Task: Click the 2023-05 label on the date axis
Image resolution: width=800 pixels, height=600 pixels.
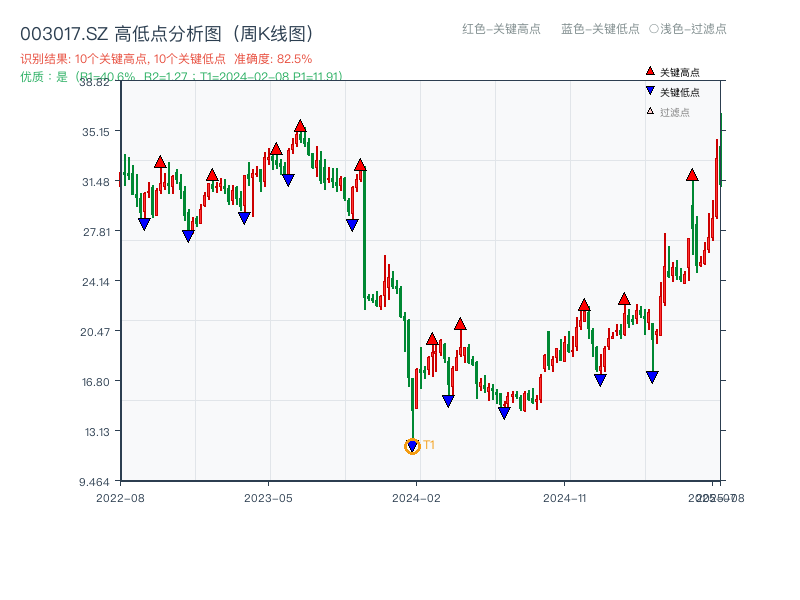Action: (x=268, y=497)
